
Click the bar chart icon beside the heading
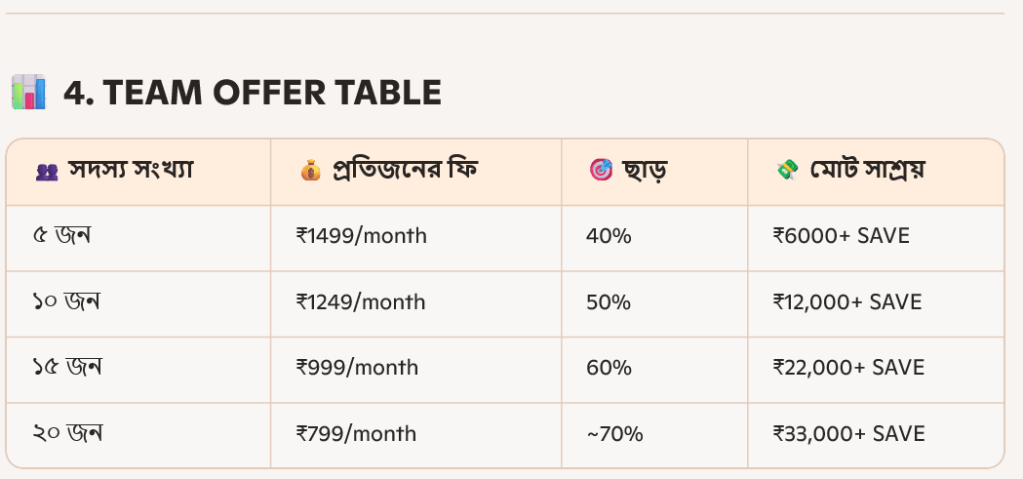click(x=28, y=92)
